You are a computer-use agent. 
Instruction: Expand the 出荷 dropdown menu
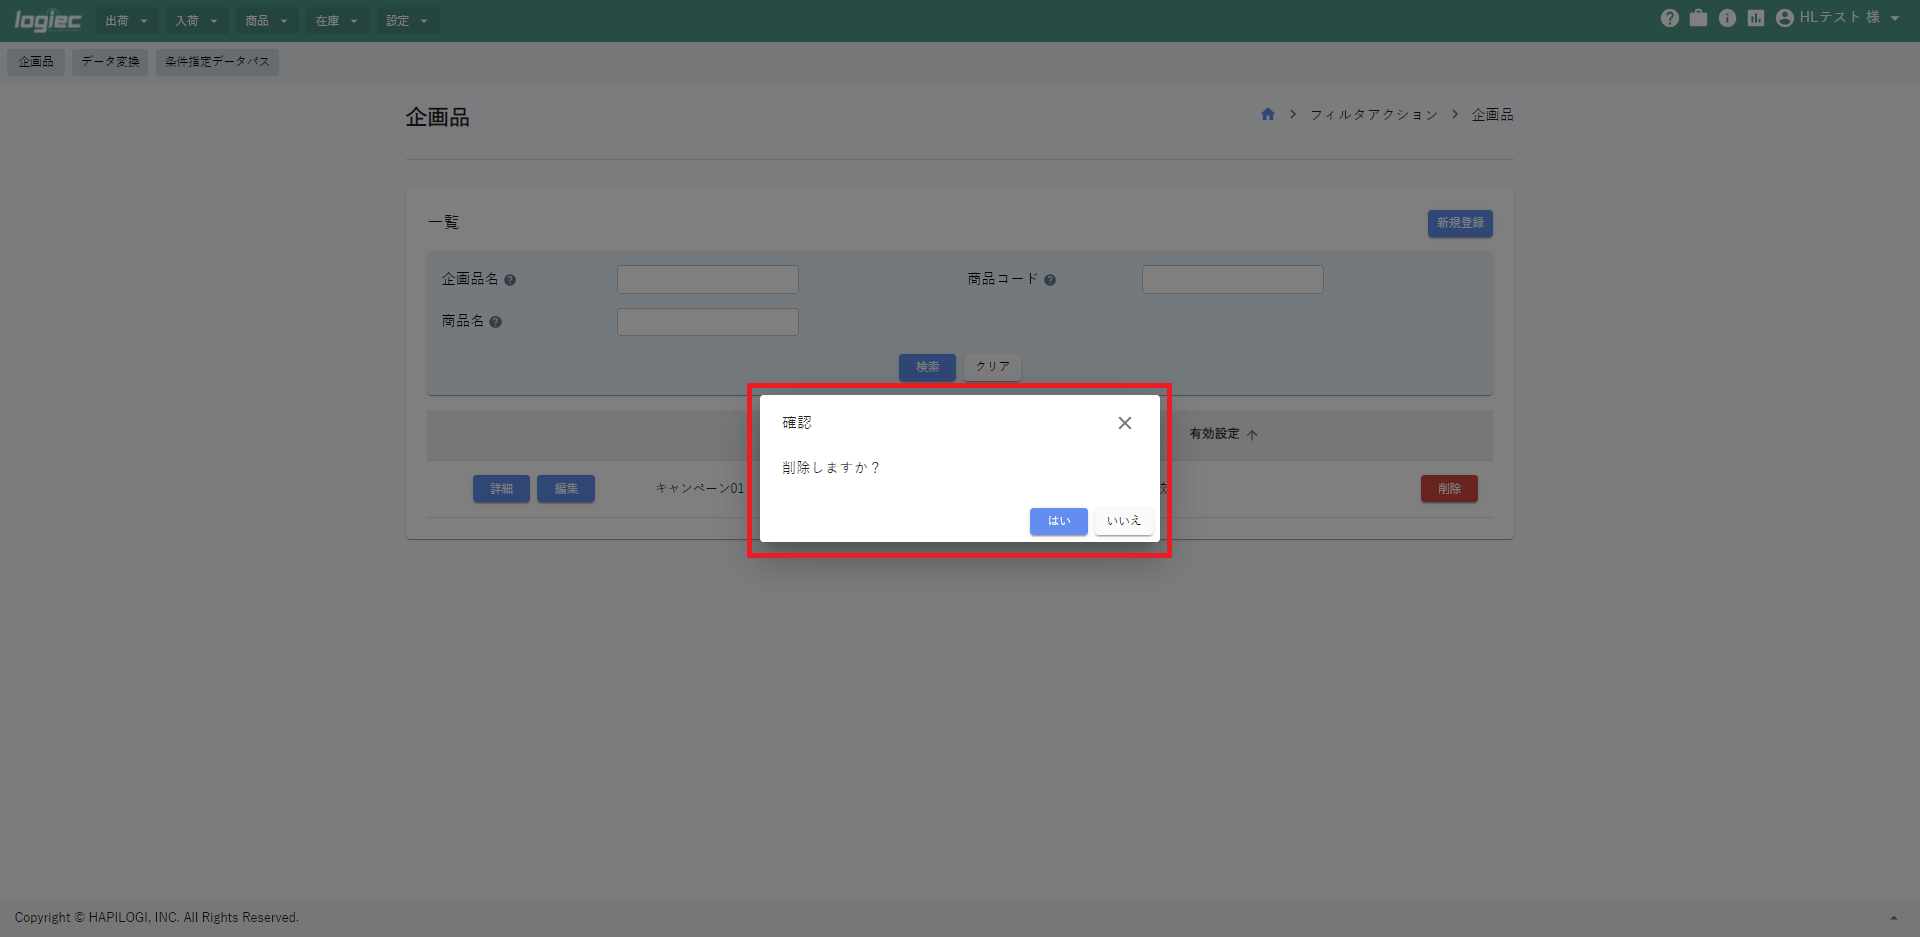127,21
